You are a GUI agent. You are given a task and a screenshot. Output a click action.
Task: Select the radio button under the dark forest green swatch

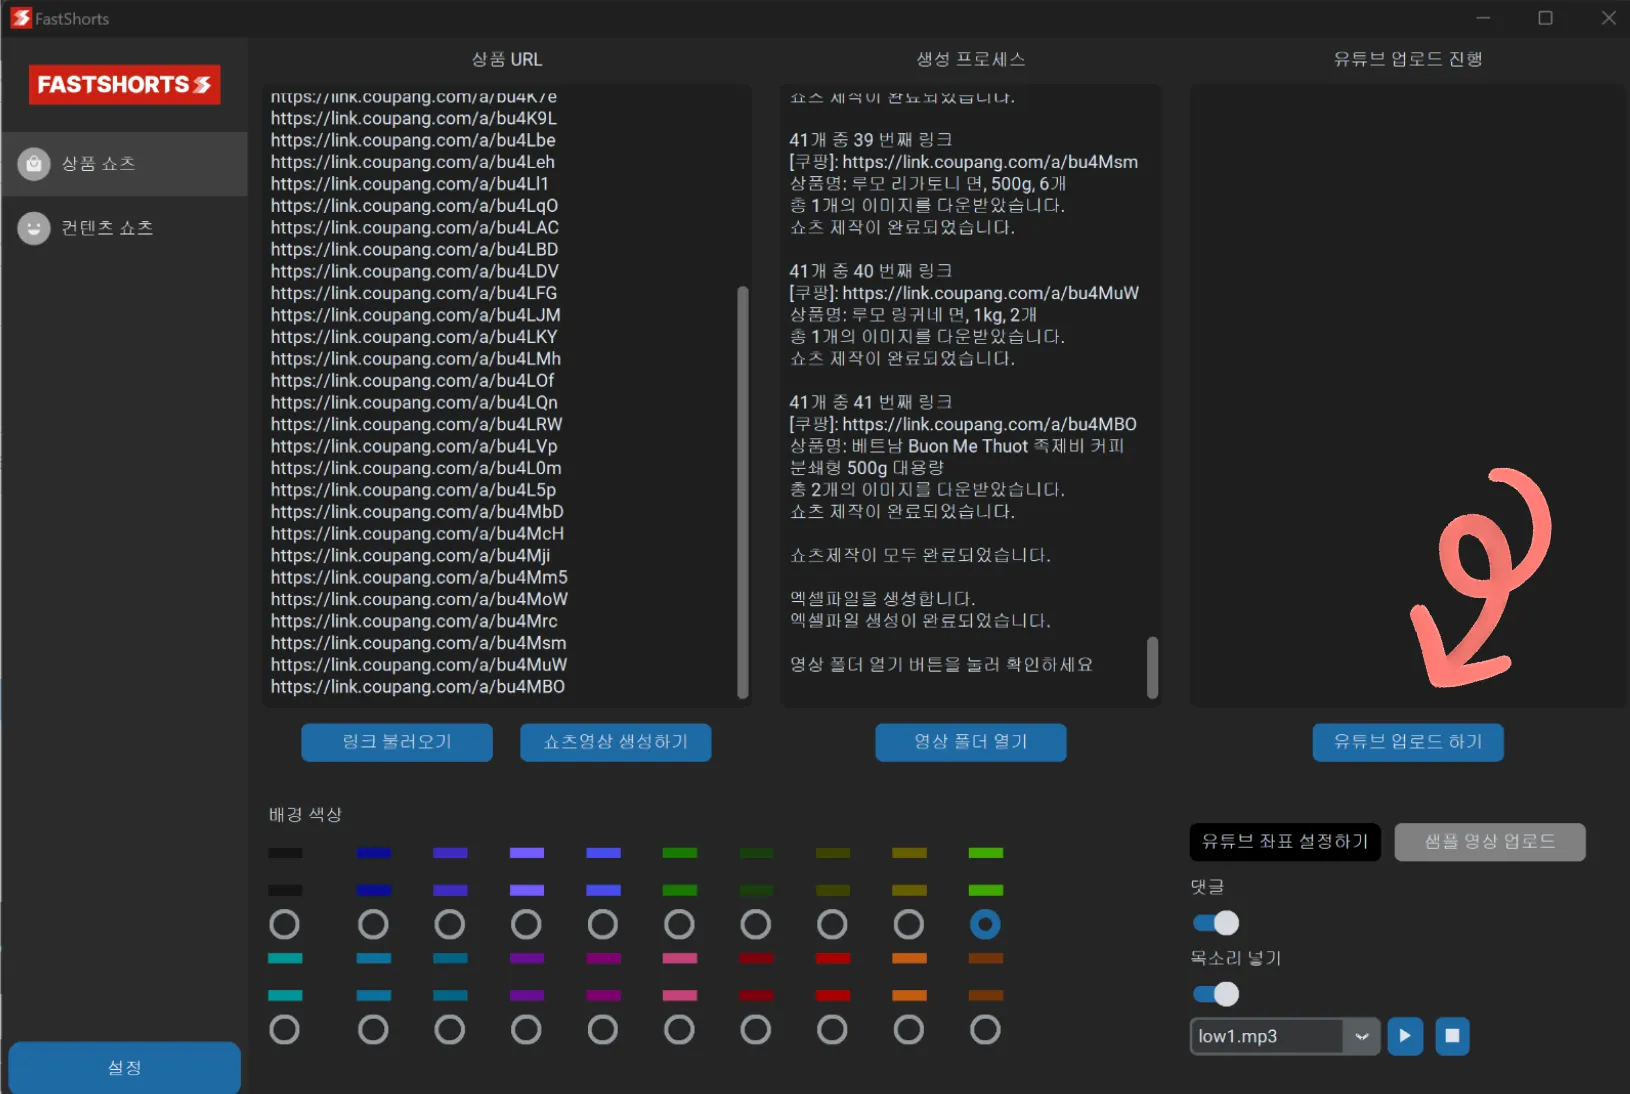coord(756,925)
